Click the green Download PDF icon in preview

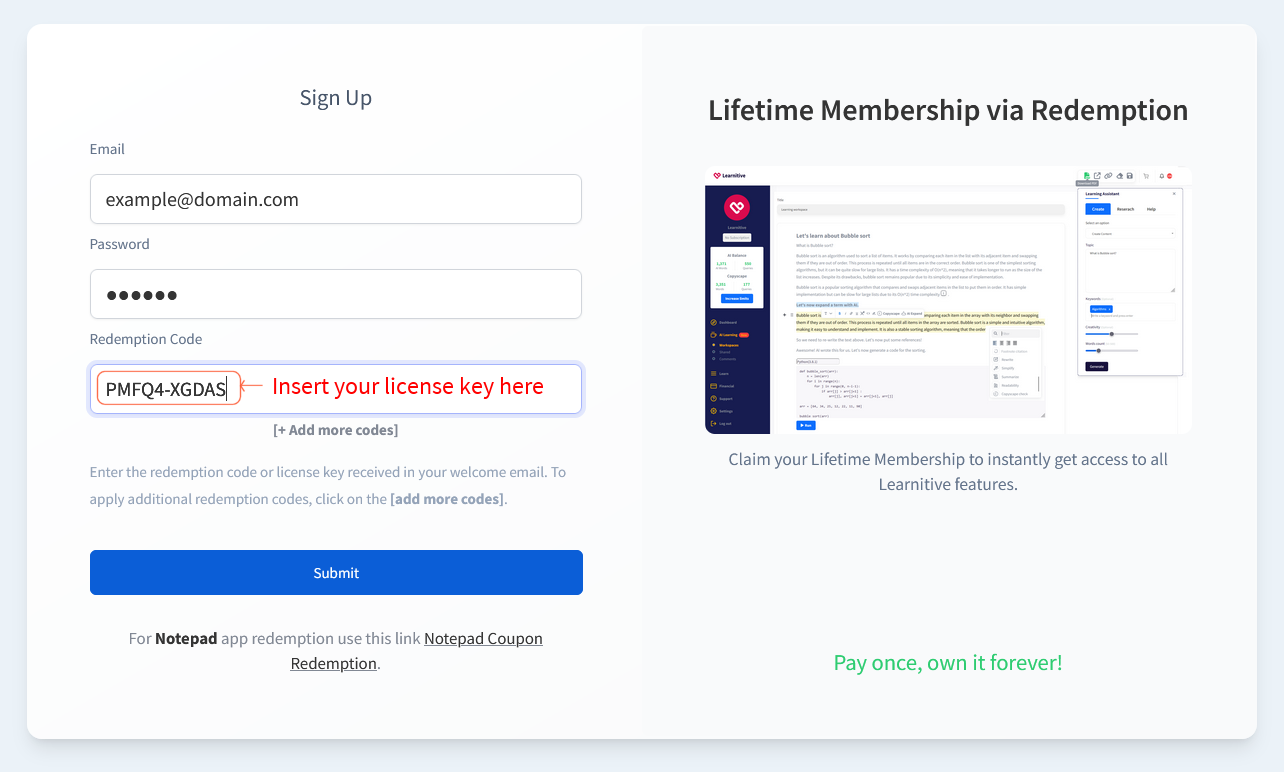1086,175
